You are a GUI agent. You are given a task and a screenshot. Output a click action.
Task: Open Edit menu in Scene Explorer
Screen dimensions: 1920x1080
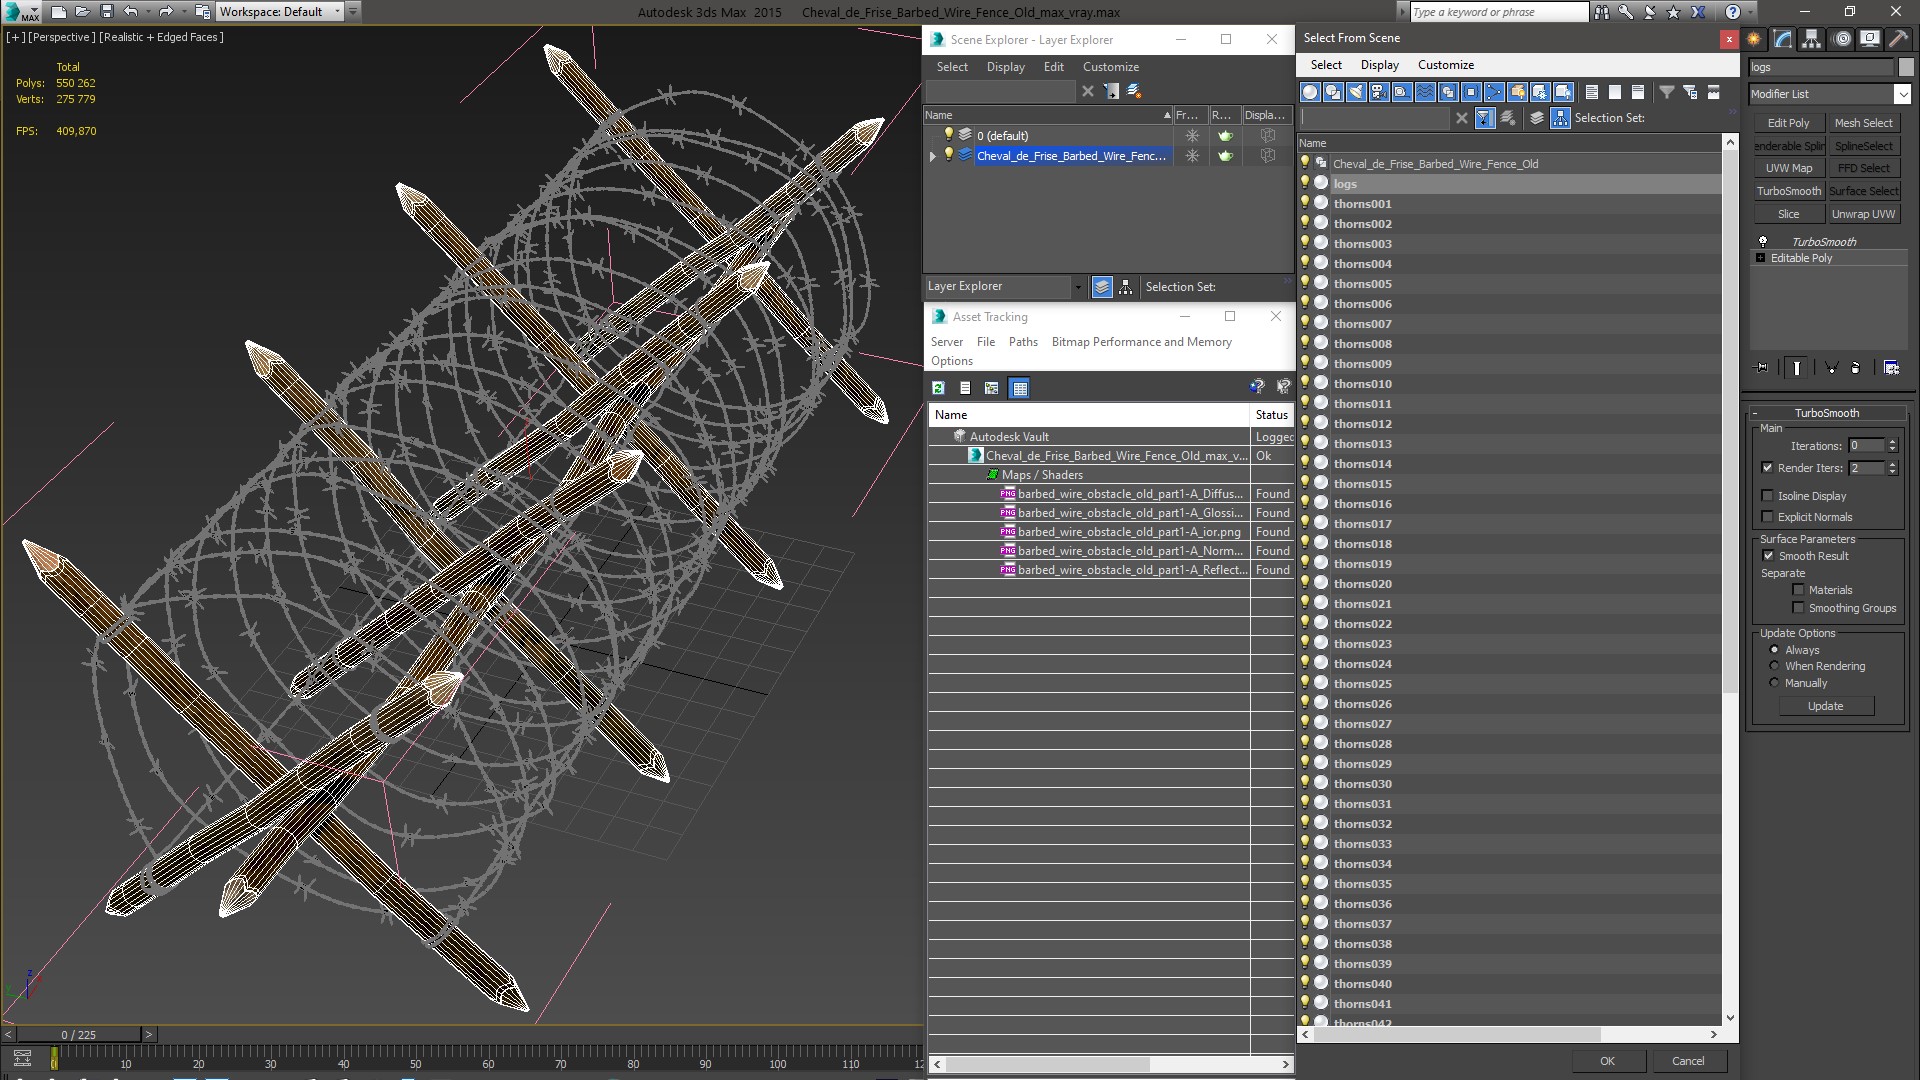pos(1053,67)
